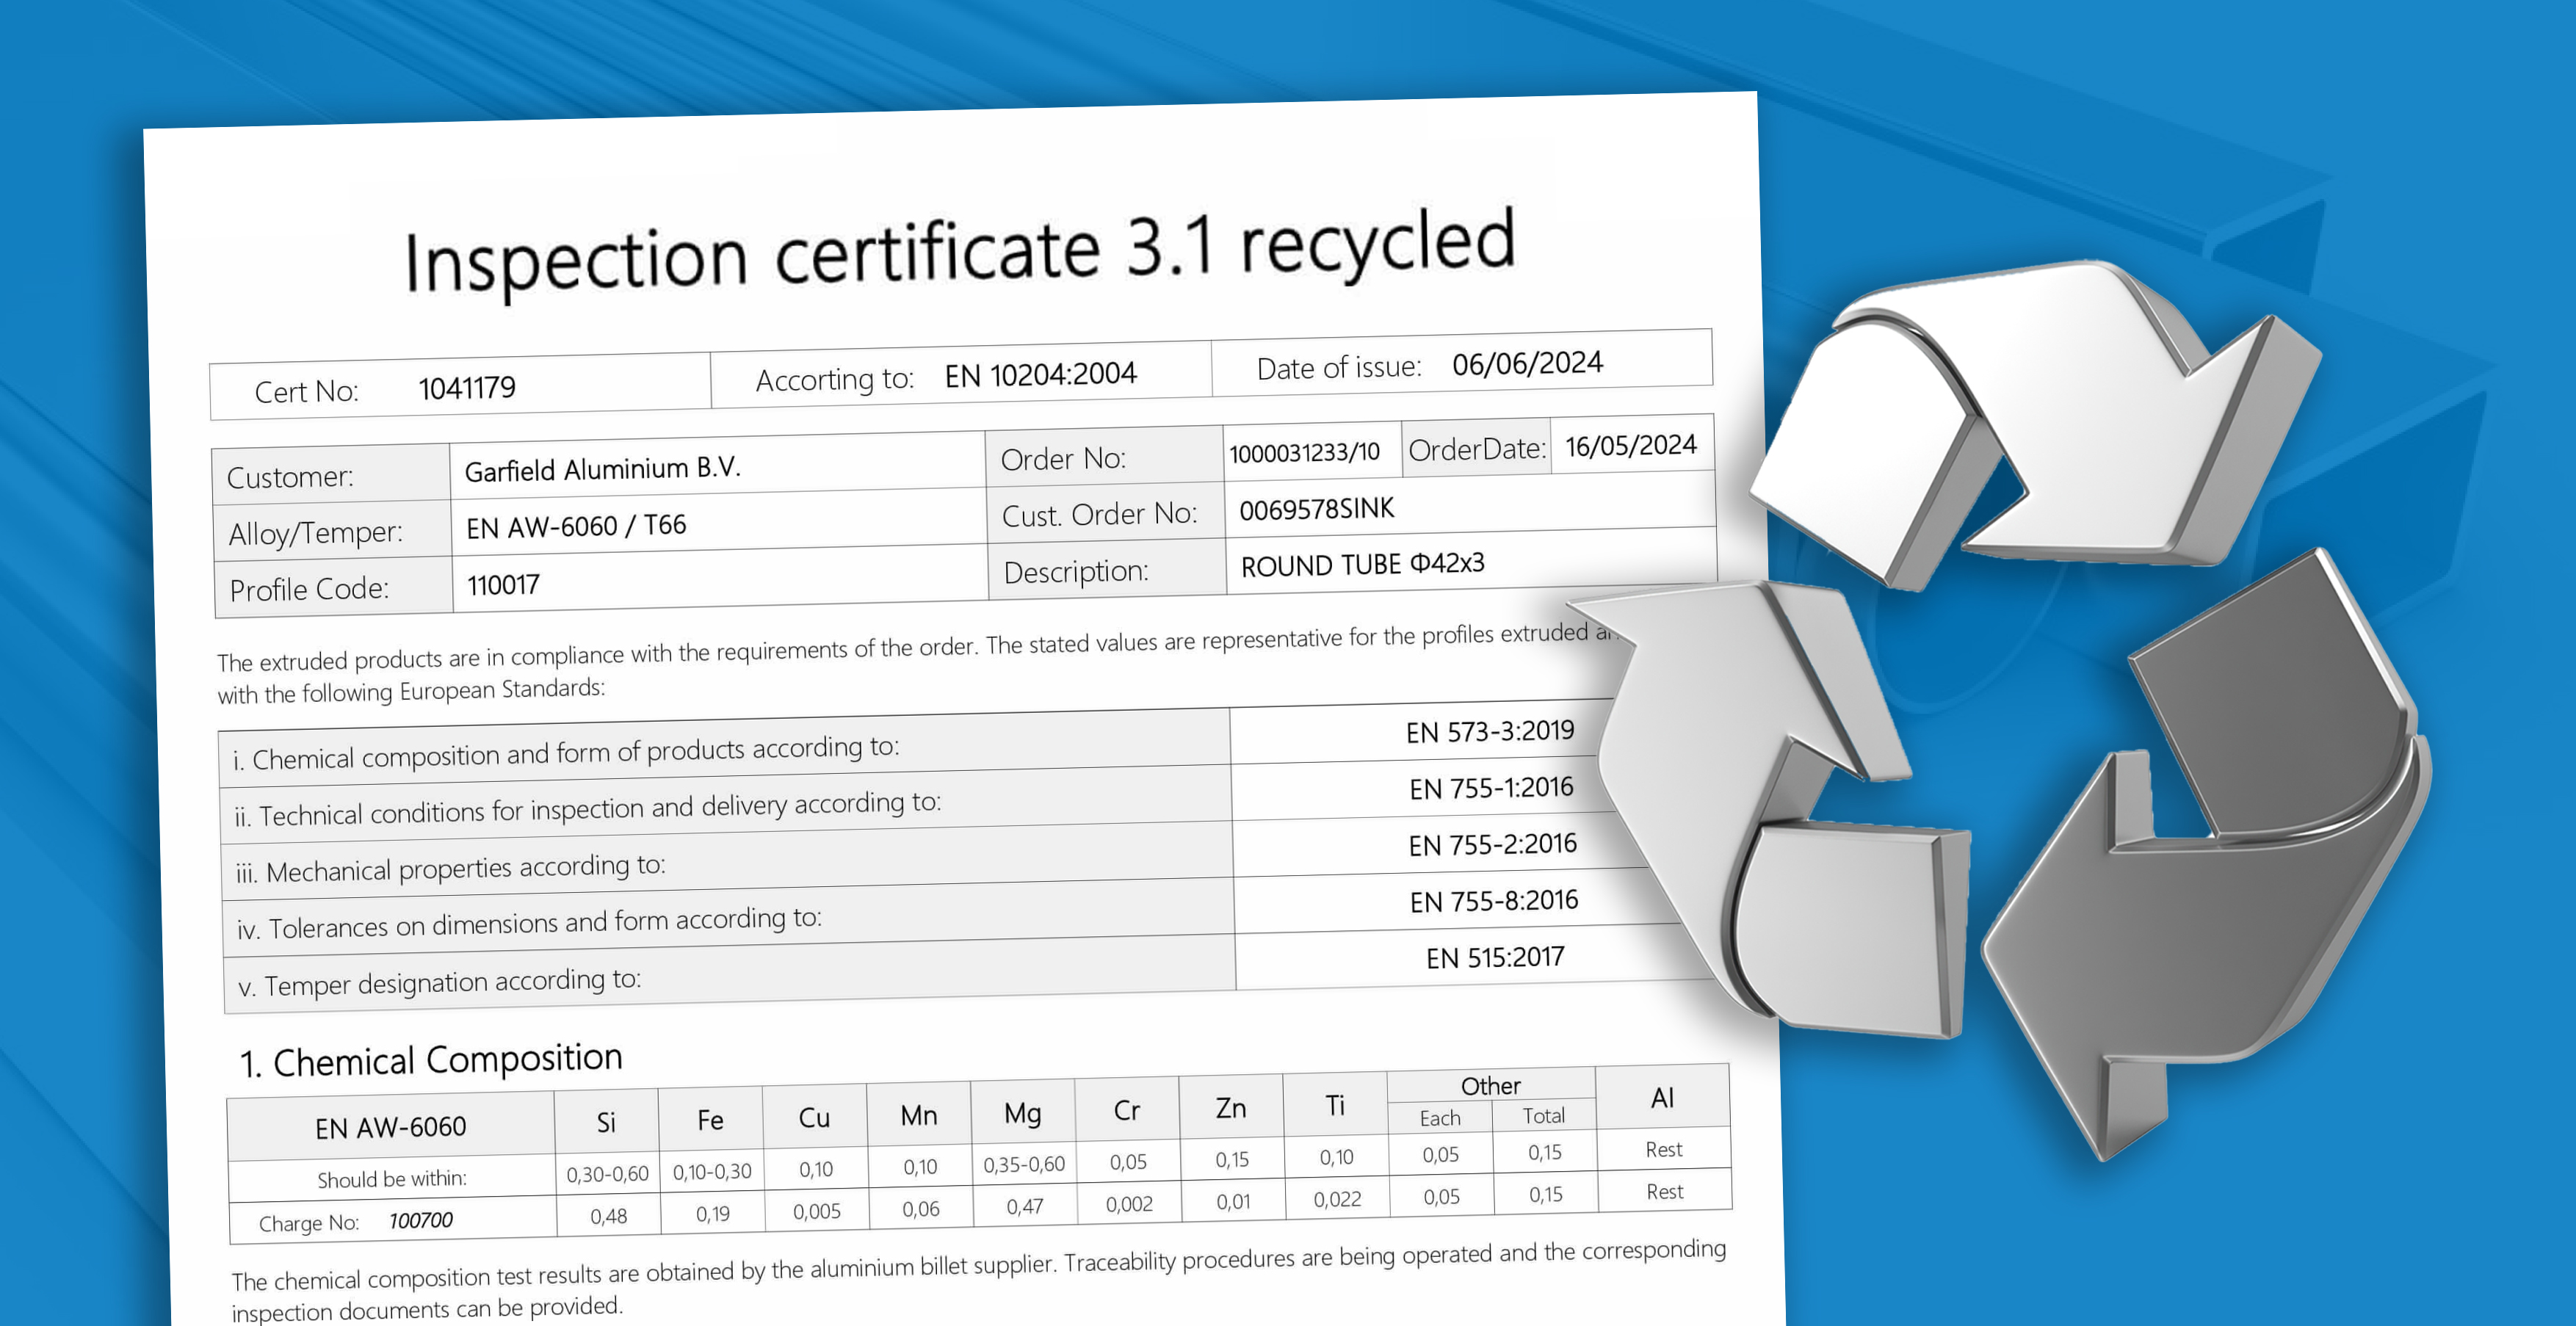Click the measured Fe value '0,19'
2576x1326 pixels.
pos(712,1214)
